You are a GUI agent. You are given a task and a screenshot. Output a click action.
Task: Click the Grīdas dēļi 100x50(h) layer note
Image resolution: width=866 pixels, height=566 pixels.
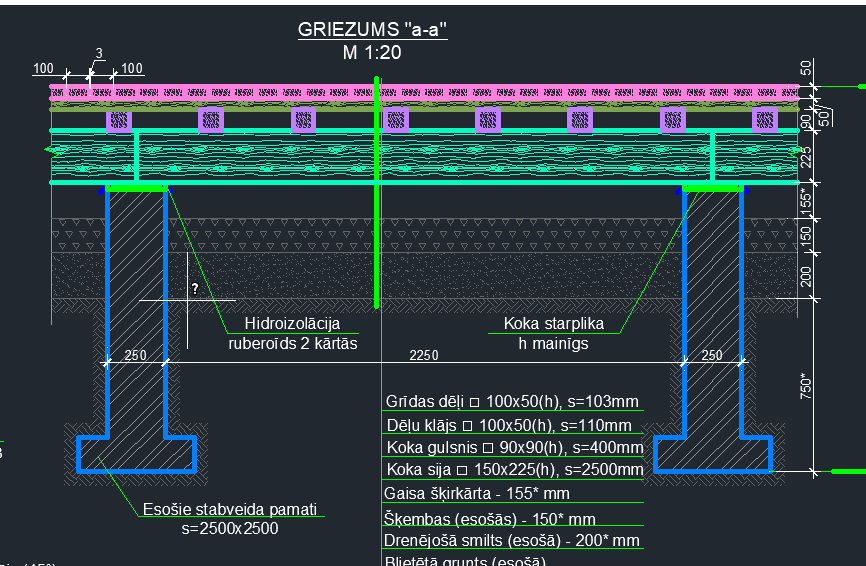point(512,402)
